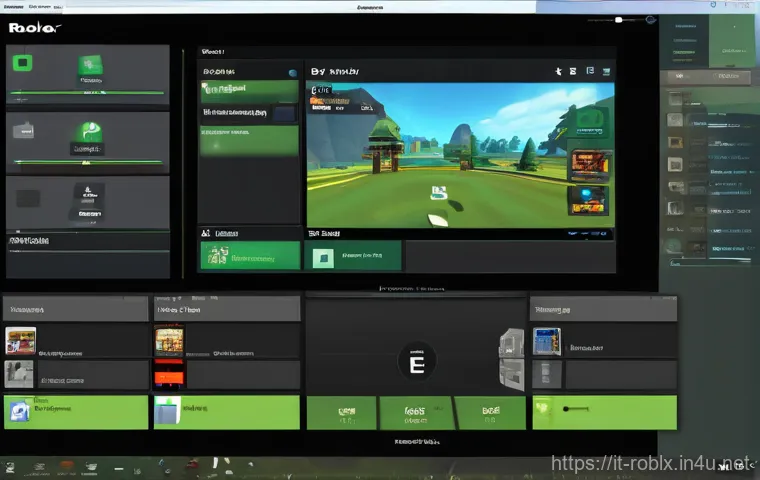Click the lower gray cube icon beside E badge
The height and width of the screenshot is (480, 760).
click(x=511, y=374)
